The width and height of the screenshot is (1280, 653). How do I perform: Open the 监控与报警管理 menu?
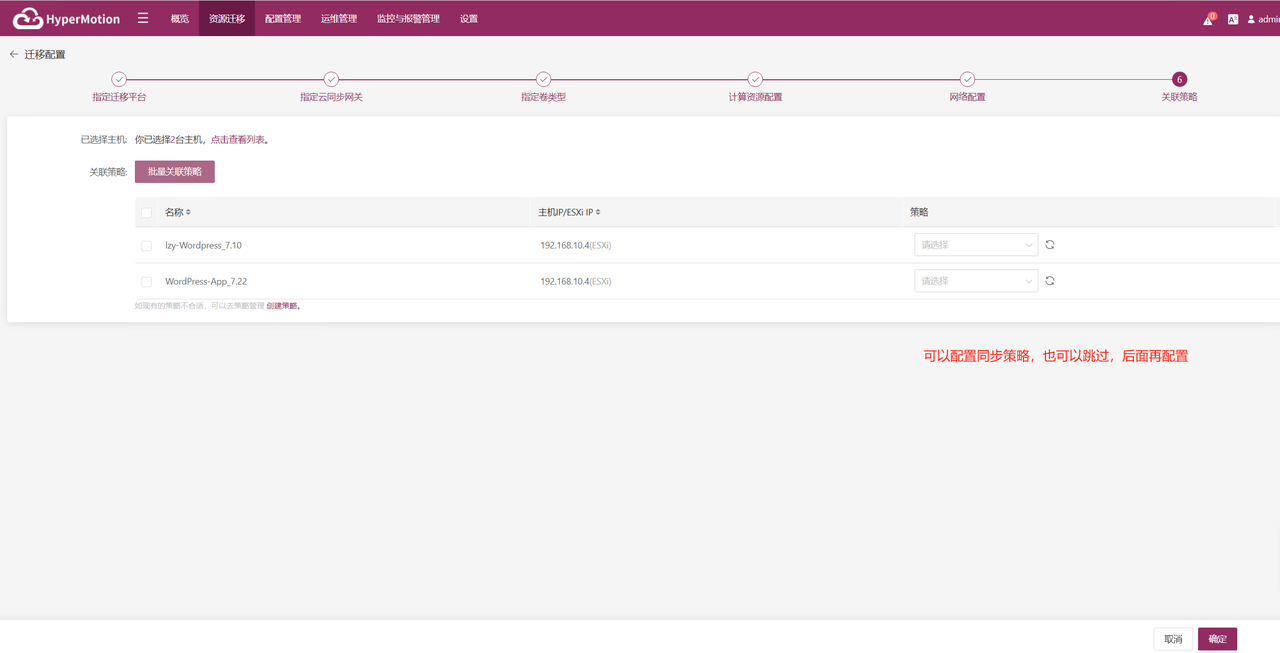click(408, 19)
